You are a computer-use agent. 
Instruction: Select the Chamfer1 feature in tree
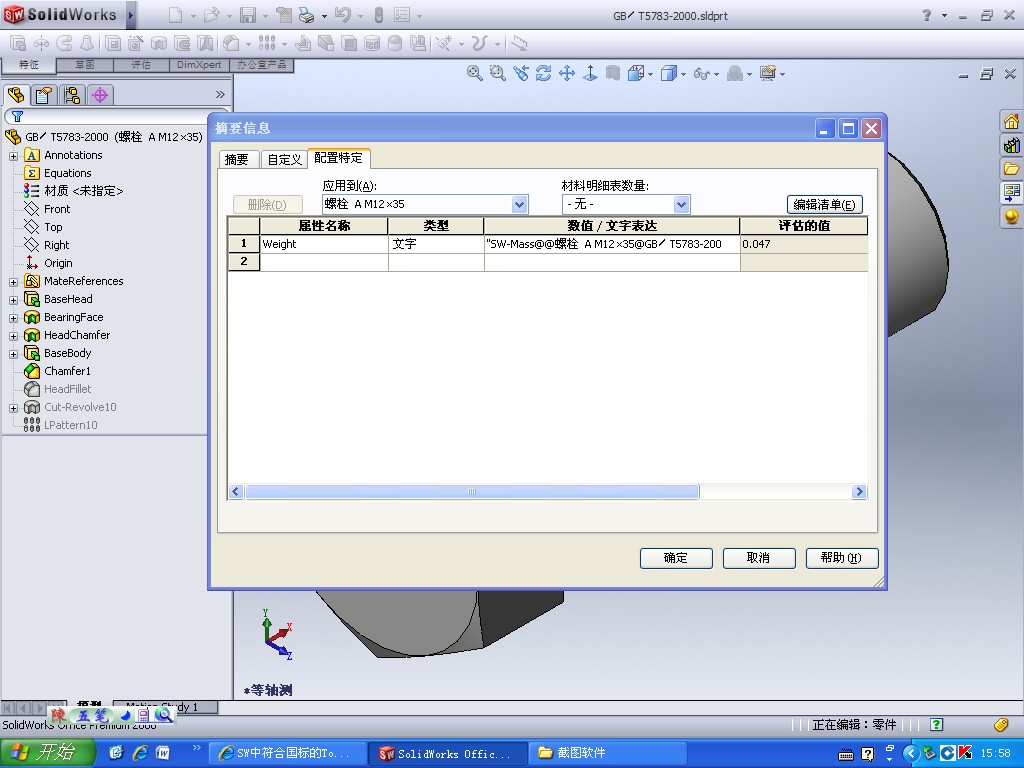[x=67, y=371]
